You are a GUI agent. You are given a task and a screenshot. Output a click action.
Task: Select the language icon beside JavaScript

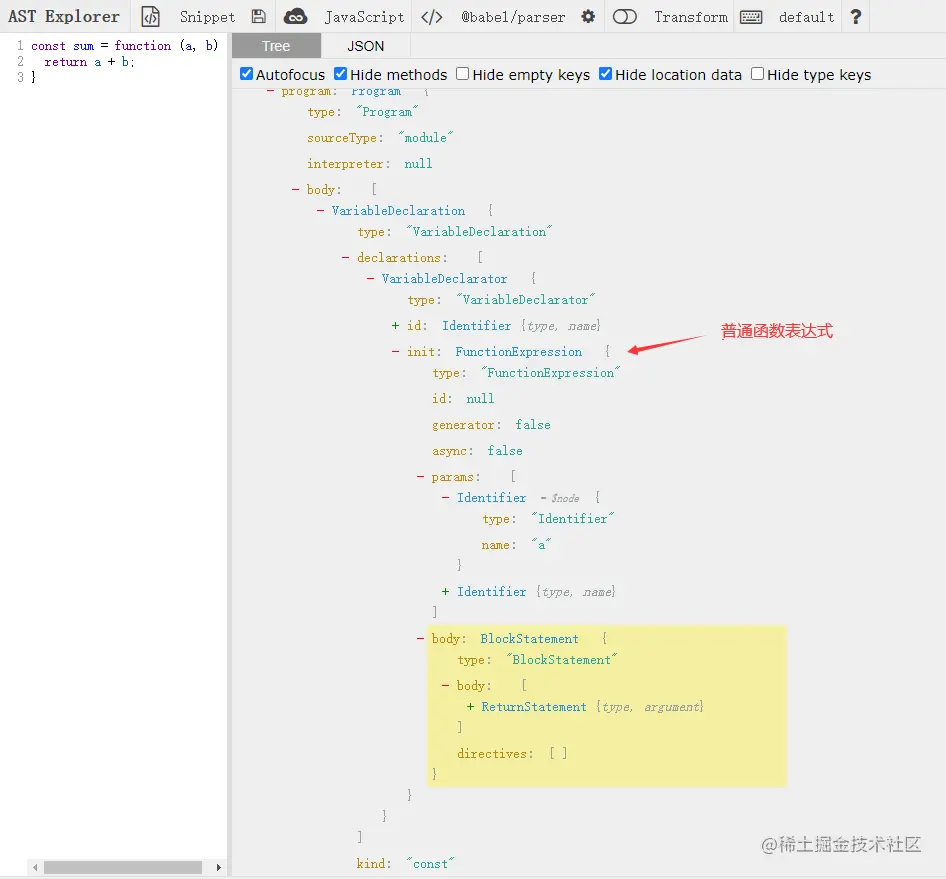pos(432,16)
